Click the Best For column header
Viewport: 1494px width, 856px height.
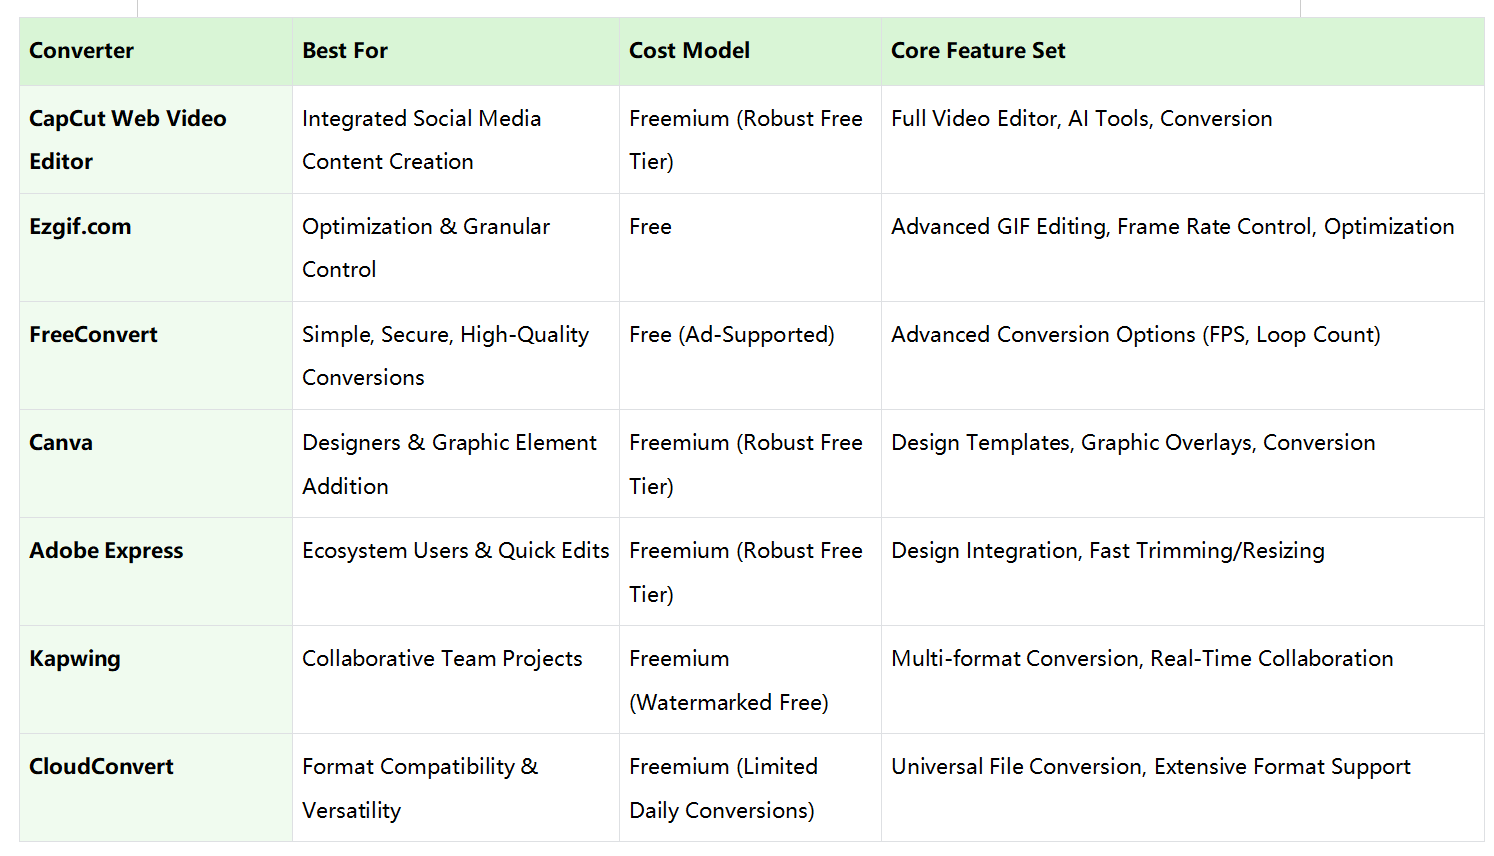point(345,51)
